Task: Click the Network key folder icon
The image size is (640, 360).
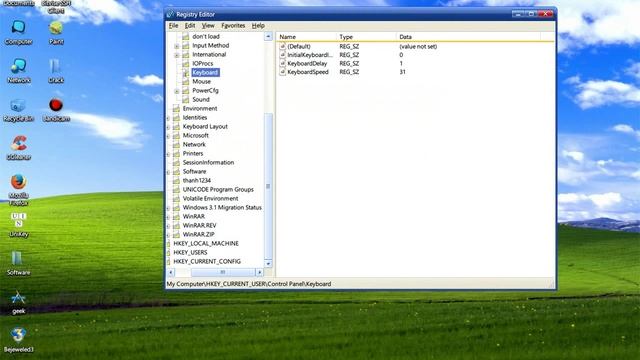Action: coord(176,144)
